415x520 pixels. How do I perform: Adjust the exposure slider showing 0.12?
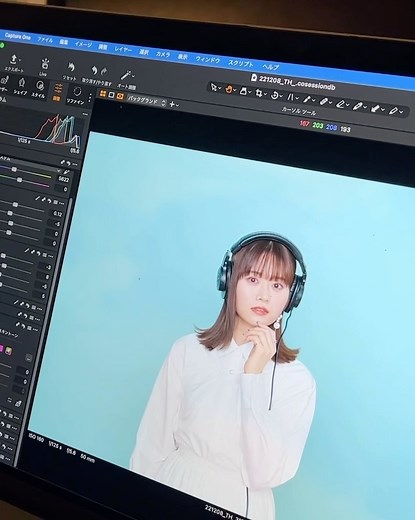coord(15,204)
